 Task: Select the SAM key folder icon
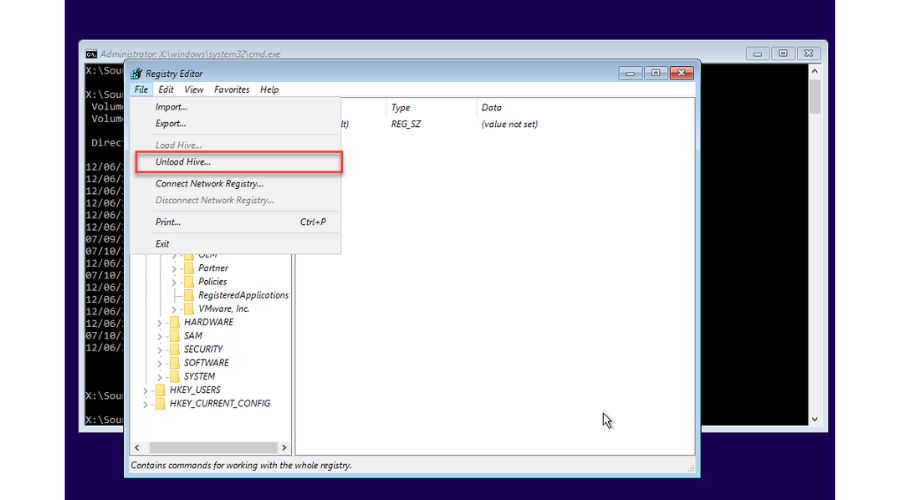(175, 336)
